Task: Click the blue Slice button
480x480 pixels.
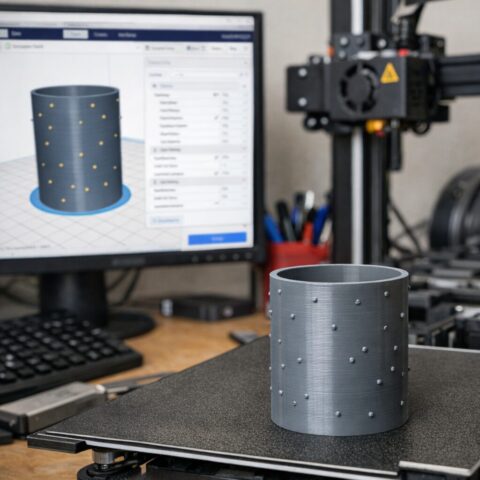Action: [x=217, y=239]
